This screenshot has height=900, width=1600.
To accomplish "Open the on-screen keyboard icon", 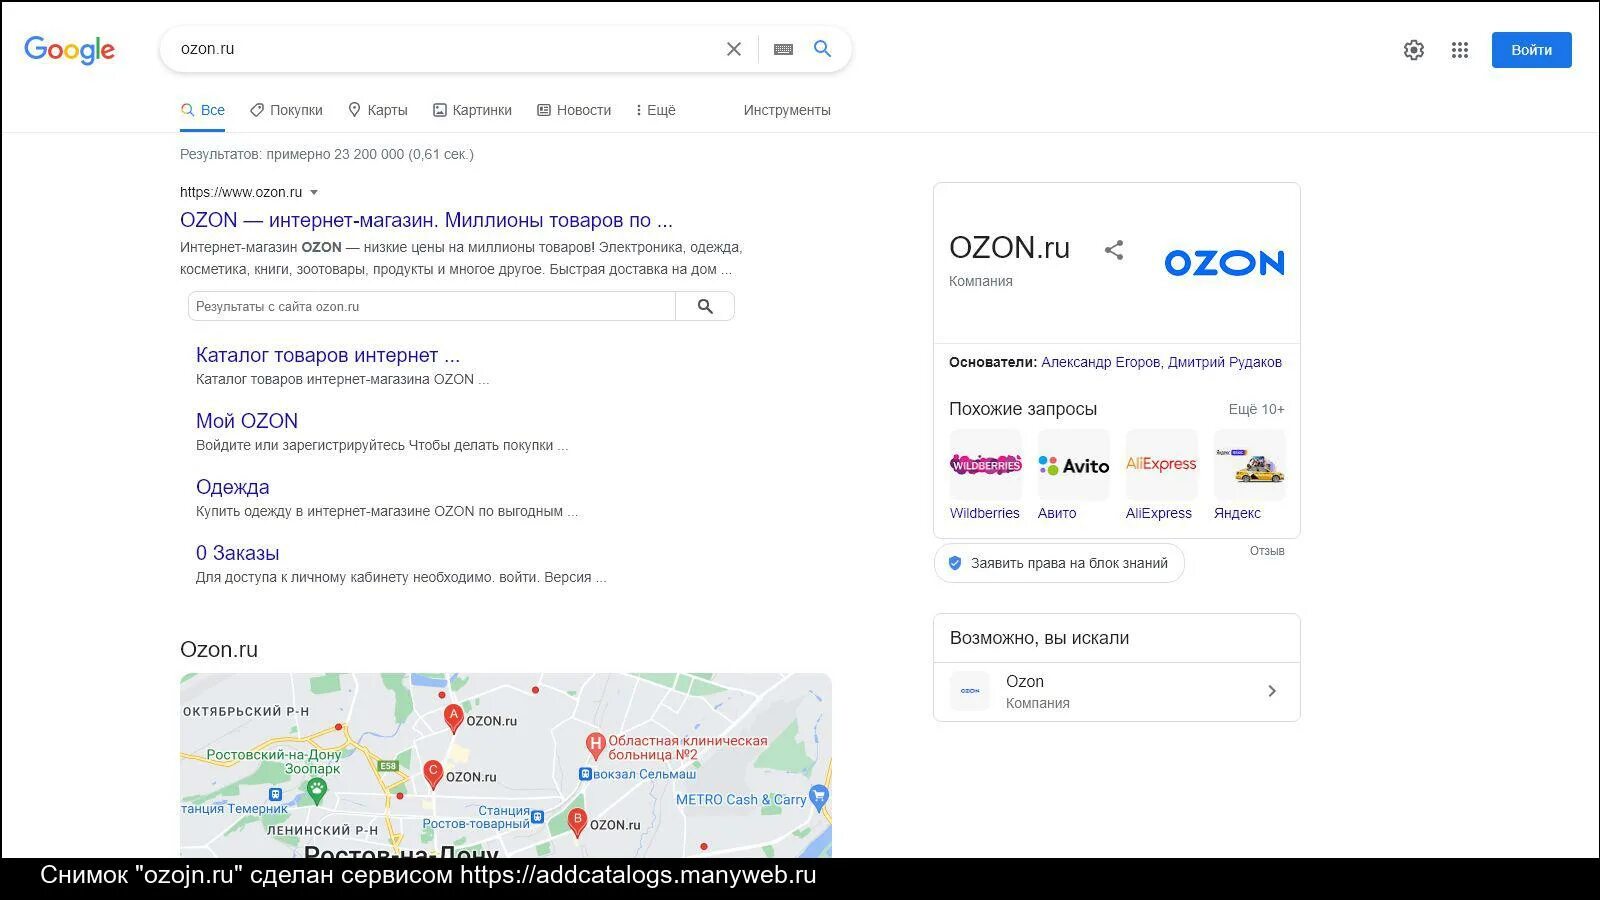I will [x=783, y=49].
